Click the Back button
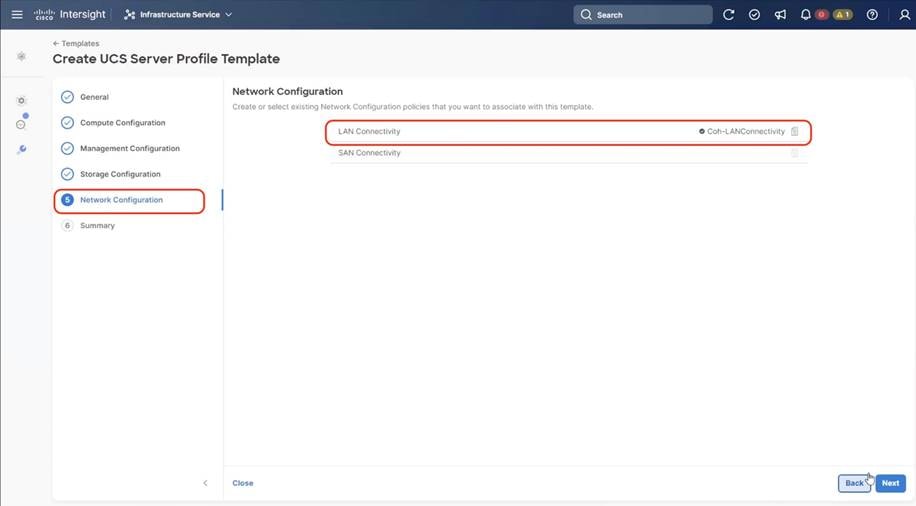 point(854,483)
